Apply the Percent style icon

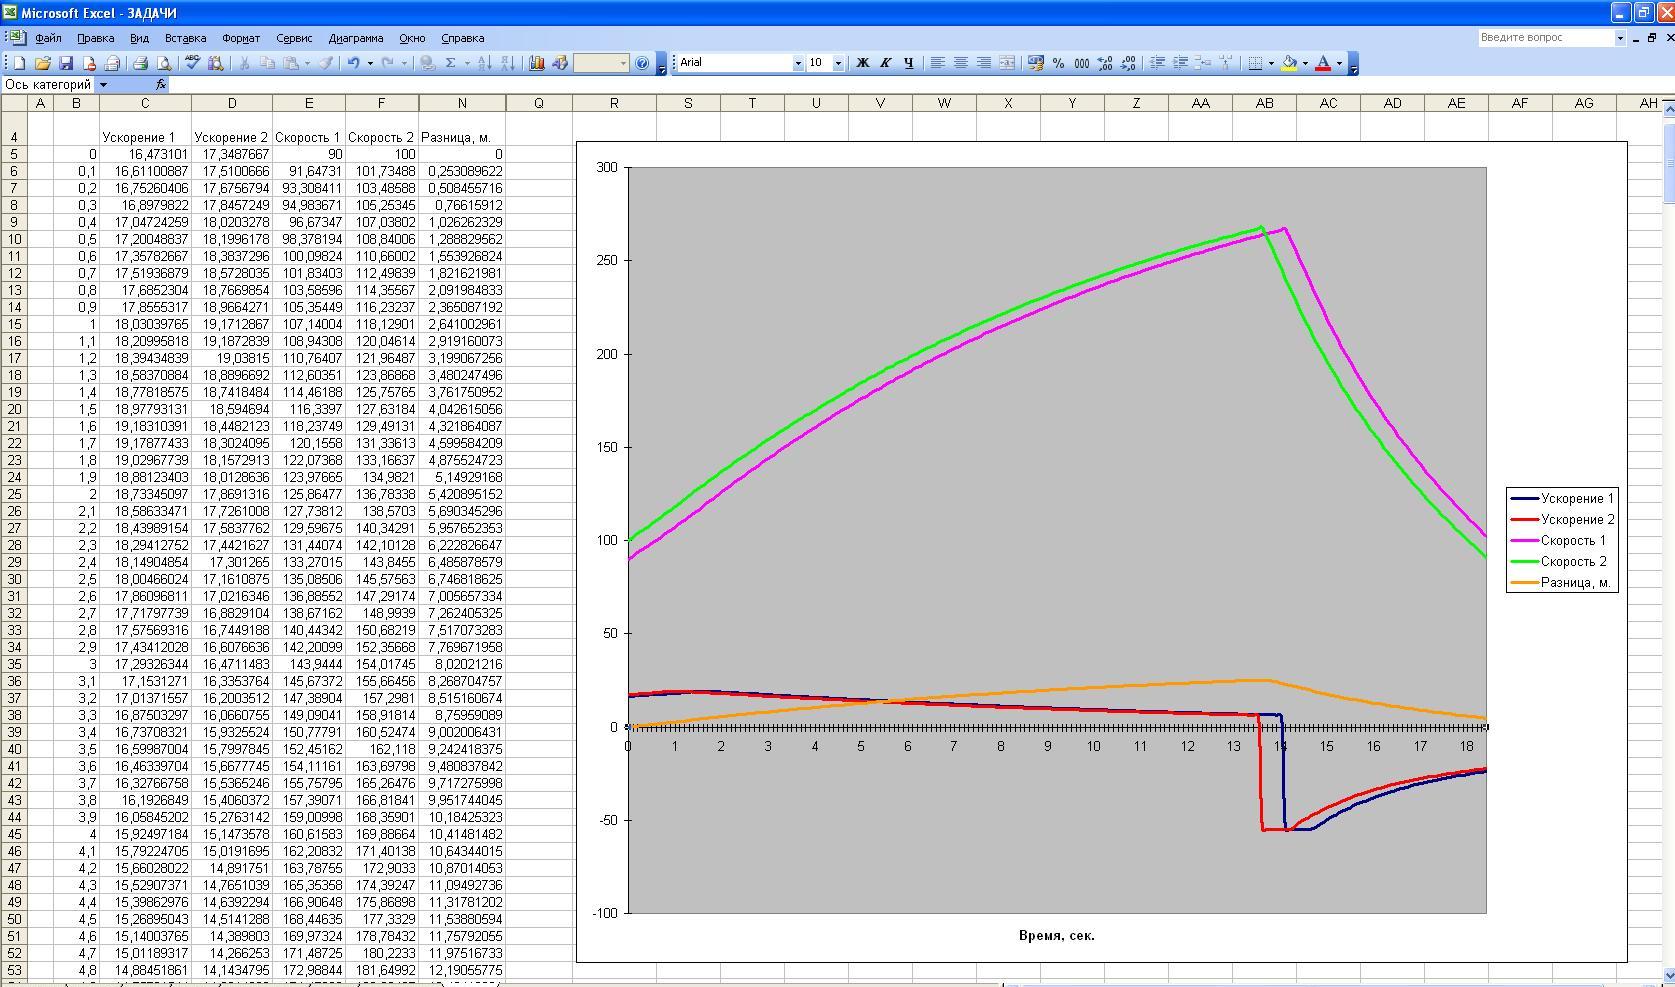click(1058, 63)
